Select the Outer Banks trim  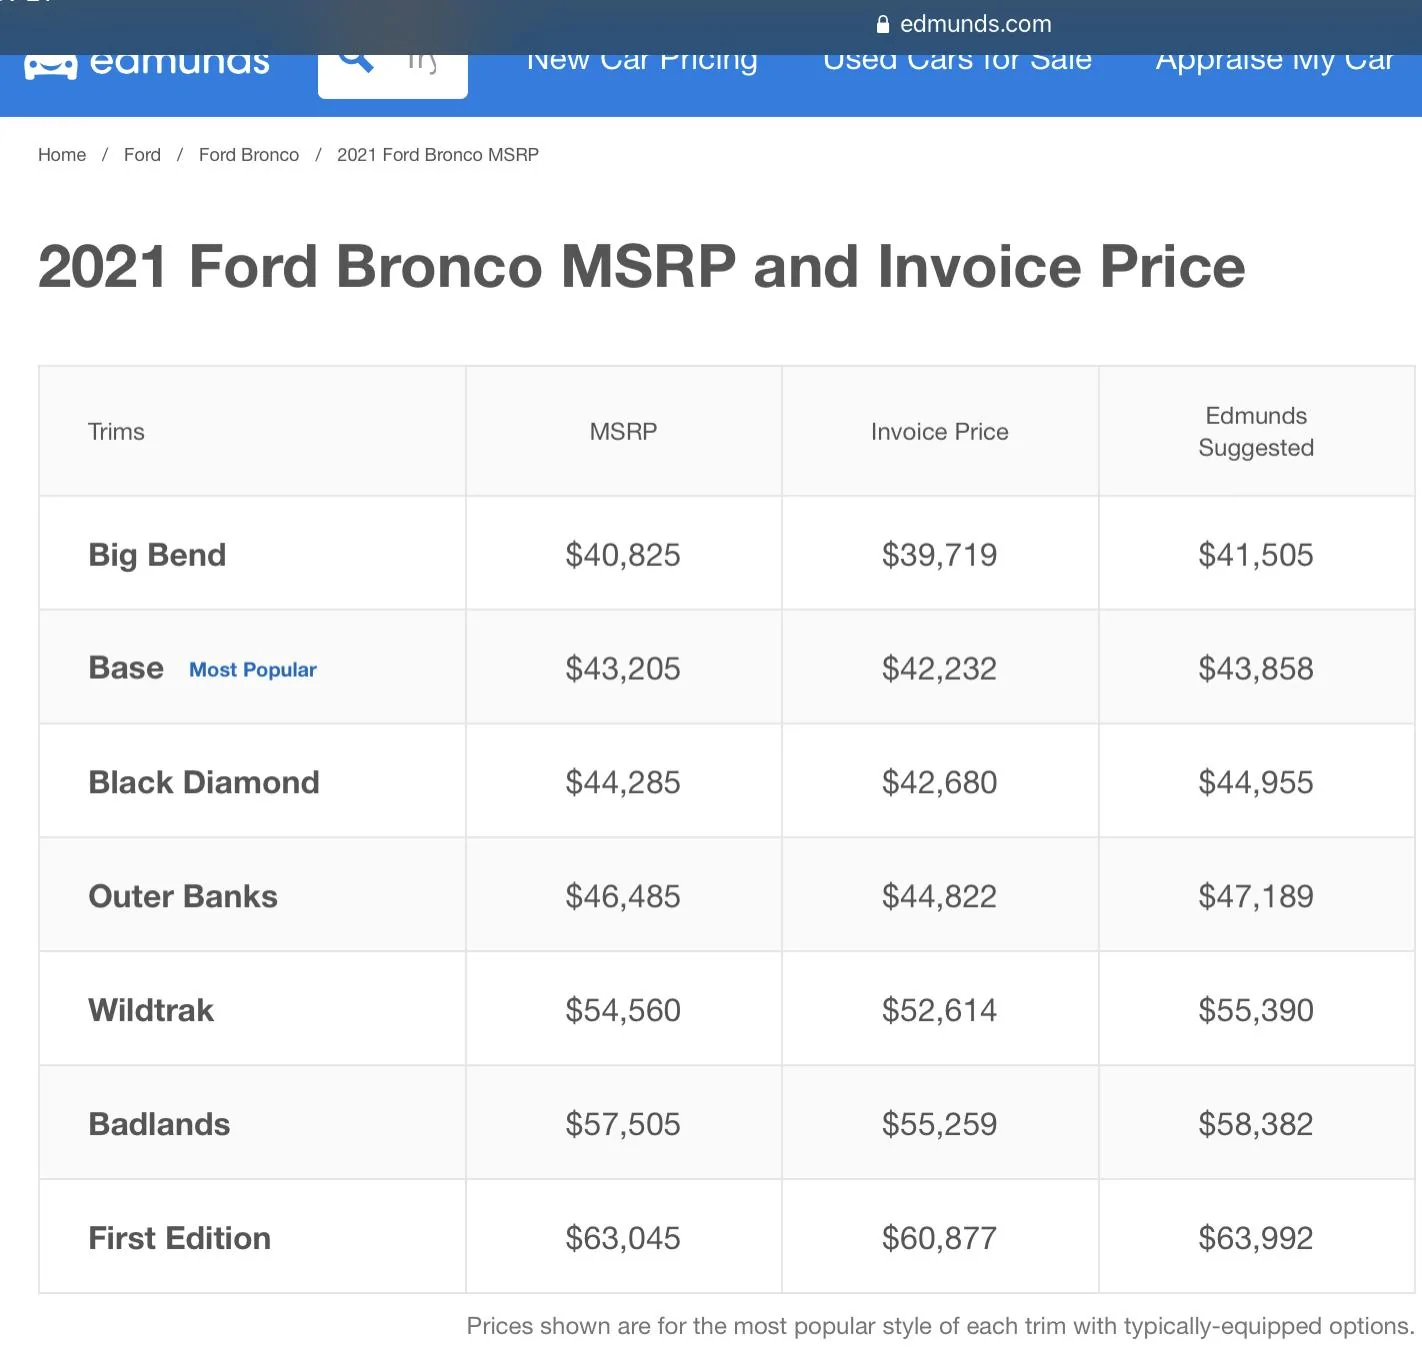coord(183,896)
